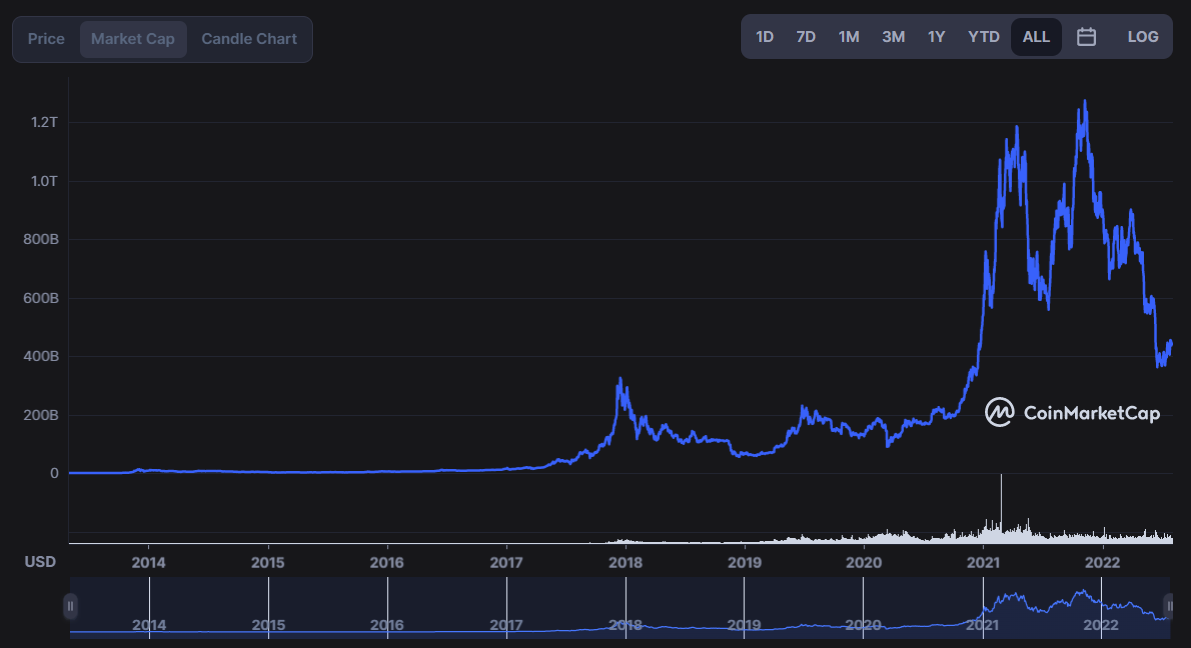
Task: Set chart range to 1D
Action: pyautogui.click(x=764, y=36)
